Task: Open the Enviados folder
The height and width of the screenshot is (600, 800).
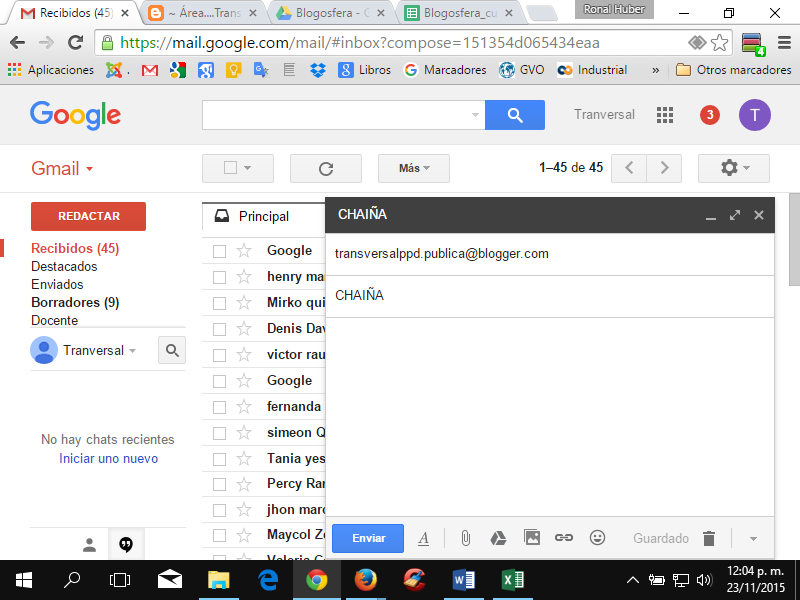Action: (57, 284)
